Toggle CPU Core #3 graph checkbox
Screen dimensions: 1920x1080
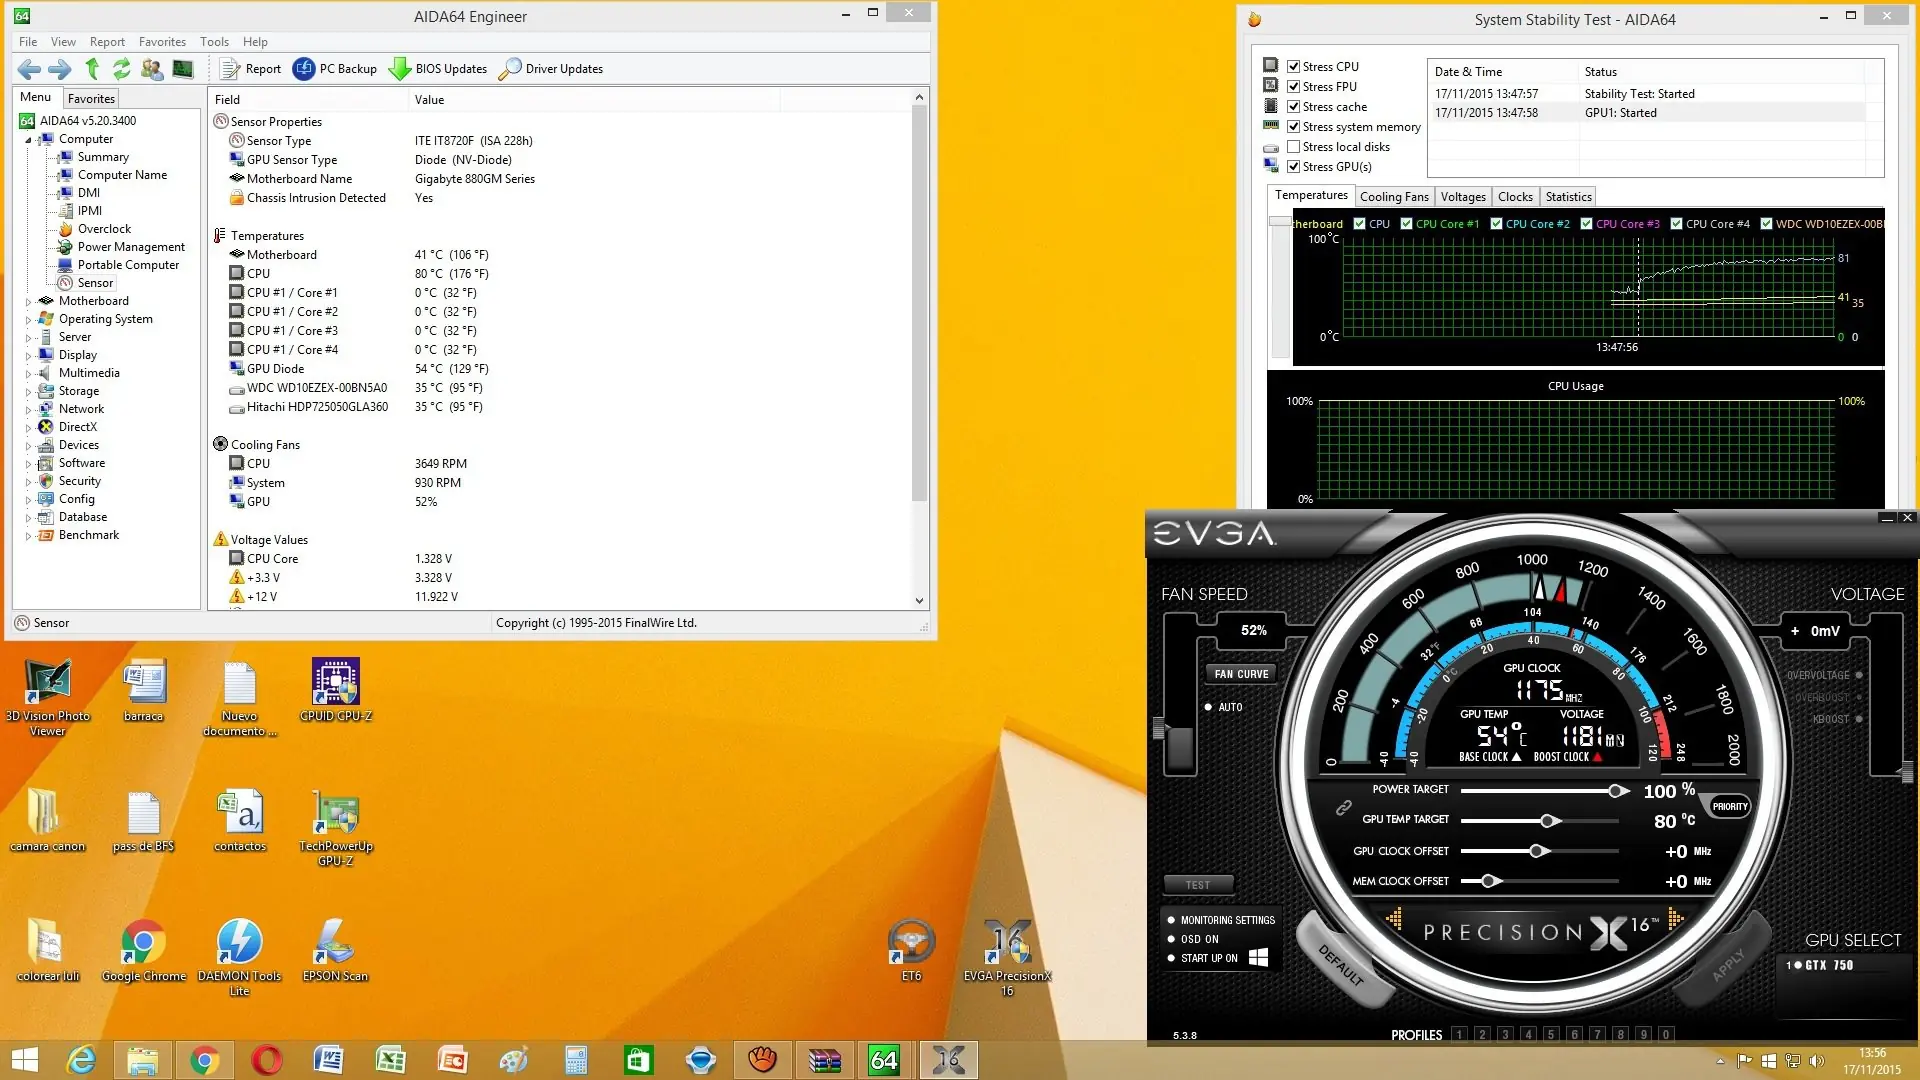tap(1586, 224)
